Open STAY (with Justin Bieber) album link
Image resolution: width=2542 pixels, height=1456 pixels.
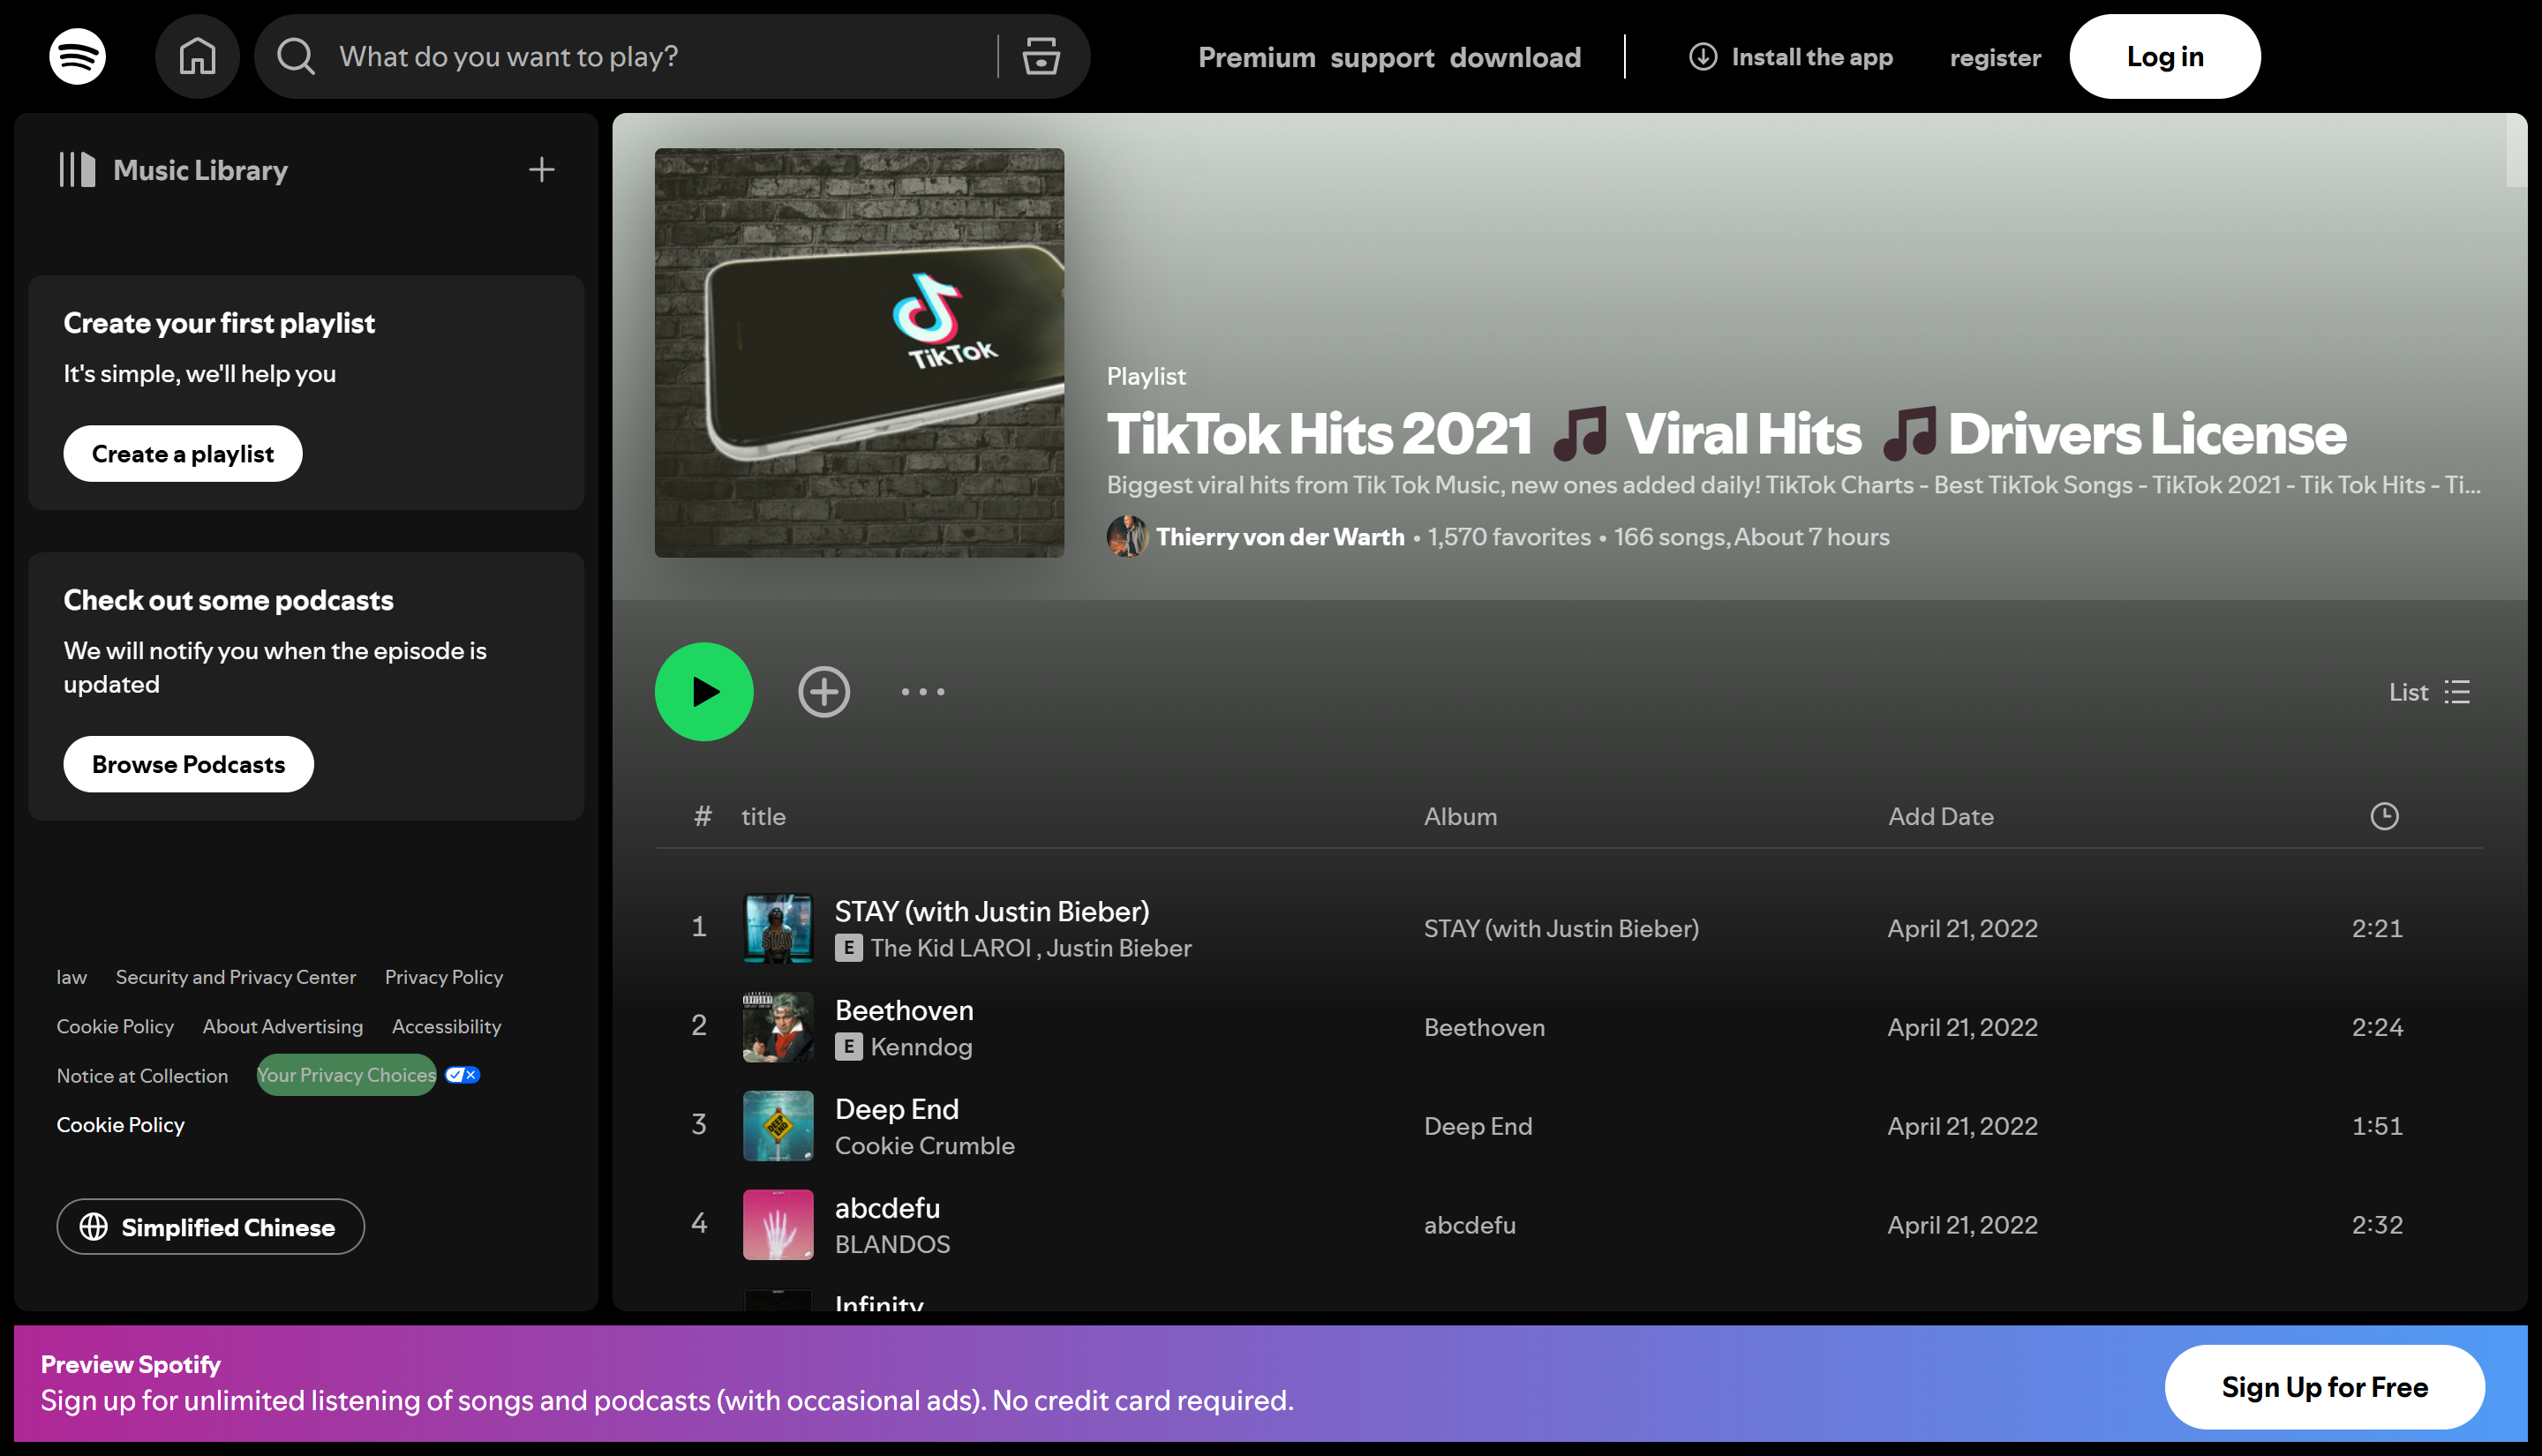click(1561, 929)
